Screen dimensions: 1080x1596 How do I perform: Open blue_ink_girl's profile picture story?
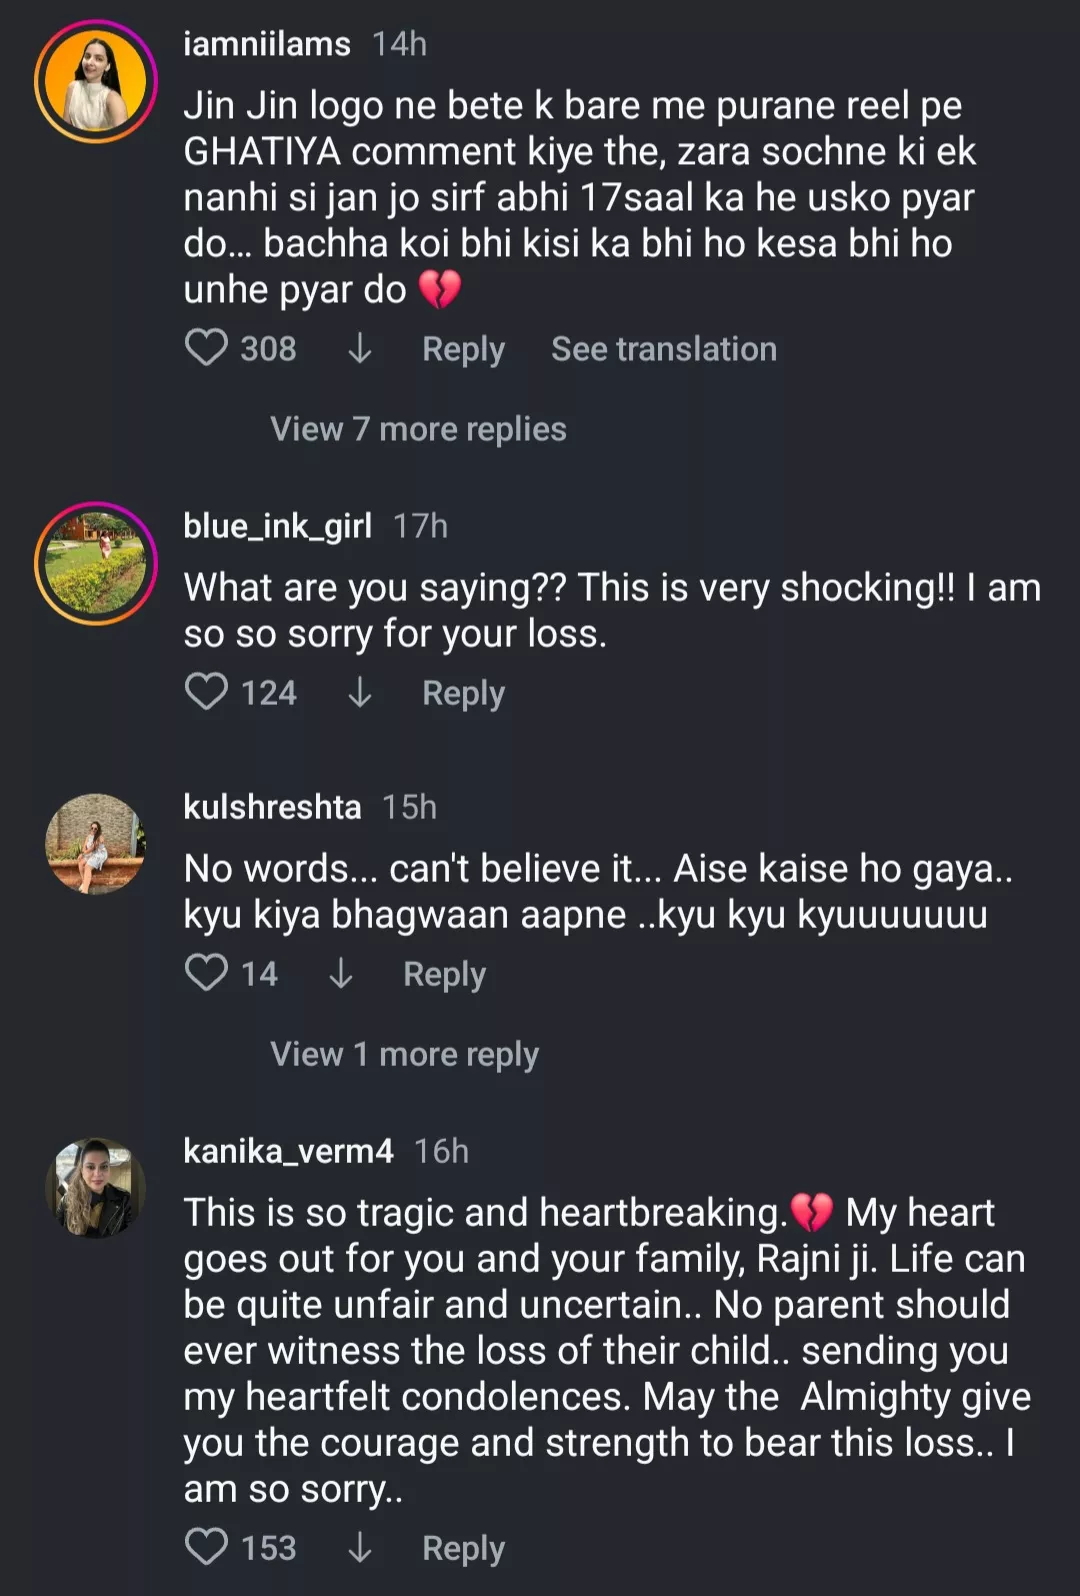click(96, 564)
